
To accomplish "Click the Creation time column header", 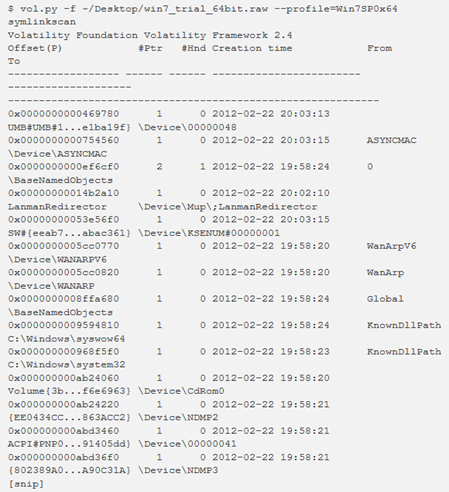I will [252, 49].
